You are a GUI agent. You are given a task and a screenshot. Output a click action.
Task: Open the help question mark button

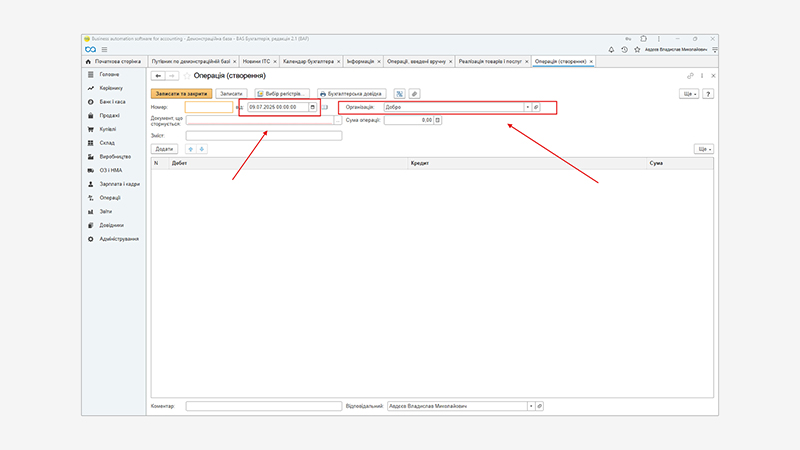(708, 94)
